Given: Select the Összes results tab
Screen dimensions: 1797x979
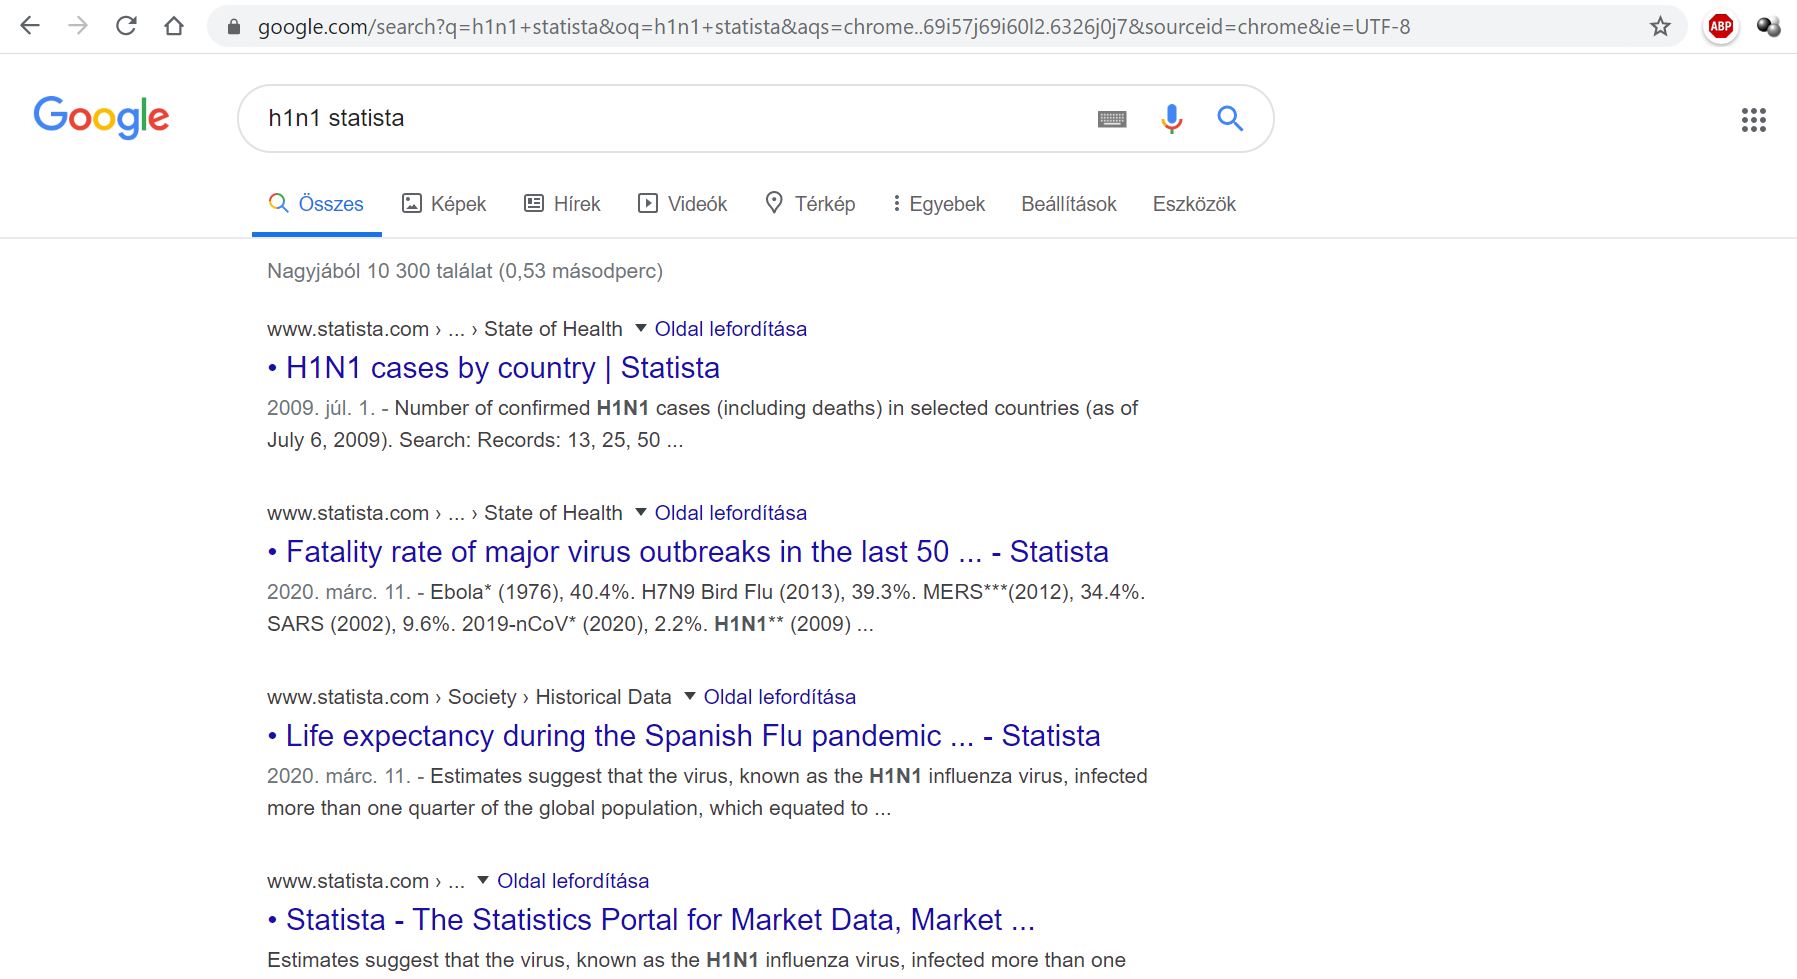Looking at the screenshot, I should point(316,204).
